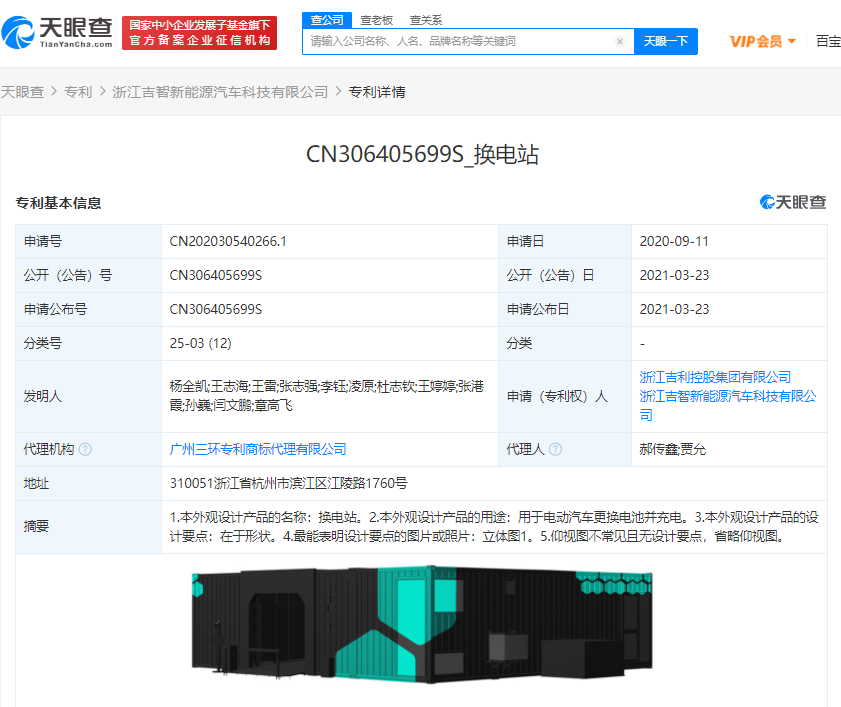Click the TianYanCha logo
841x707 pixels.
pos(57,32)
